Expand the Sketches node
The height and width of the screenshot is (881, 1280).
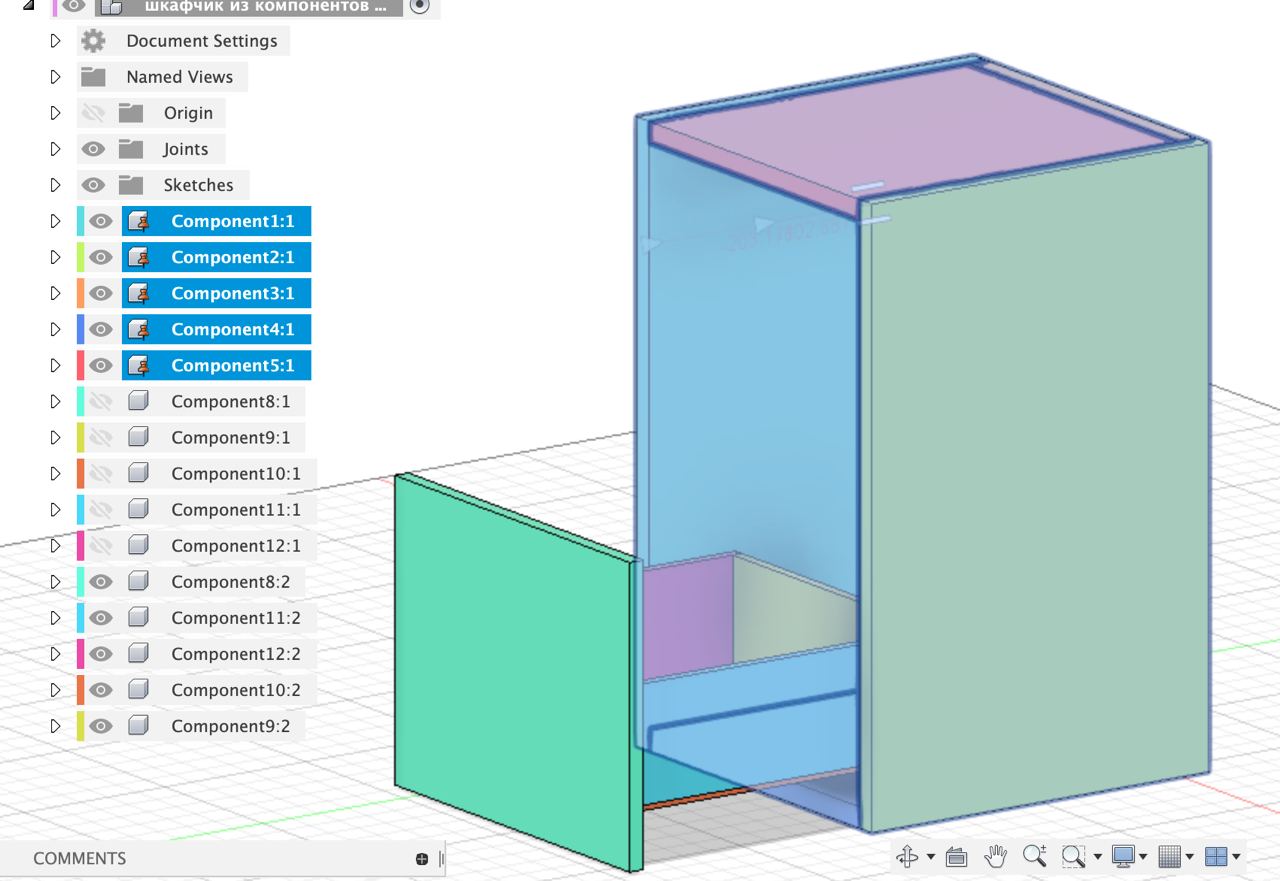[55, 185]
